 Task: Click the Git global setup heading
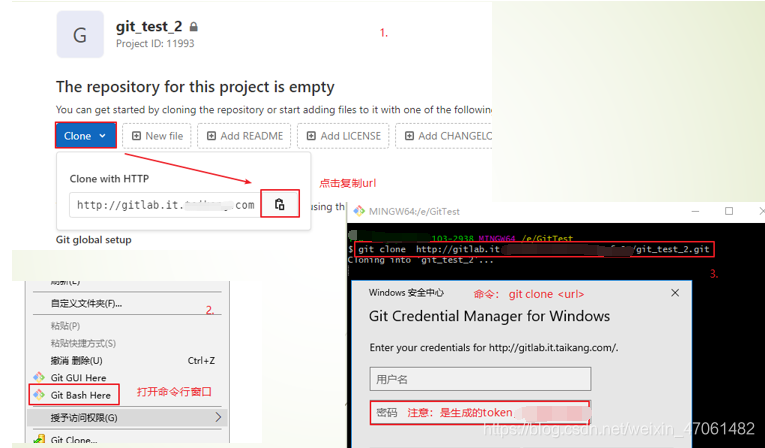(x=94, y=240)
